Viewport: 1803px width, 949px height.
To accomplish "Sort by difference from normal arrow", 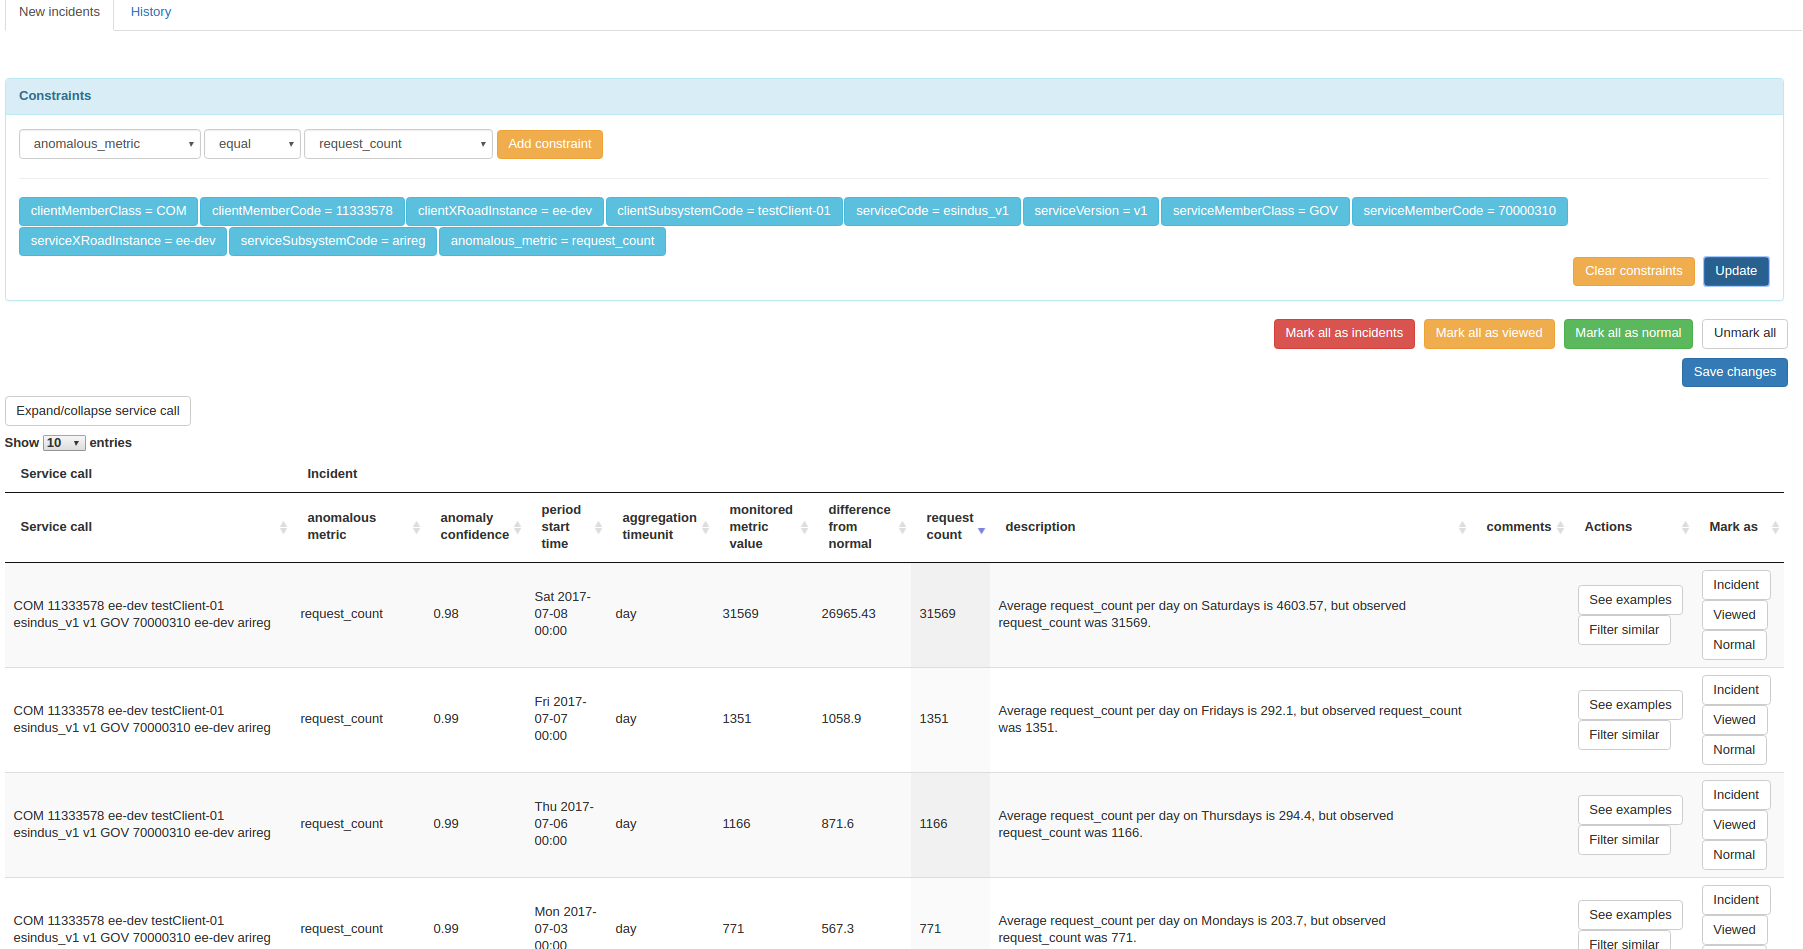I will [902, 527].
